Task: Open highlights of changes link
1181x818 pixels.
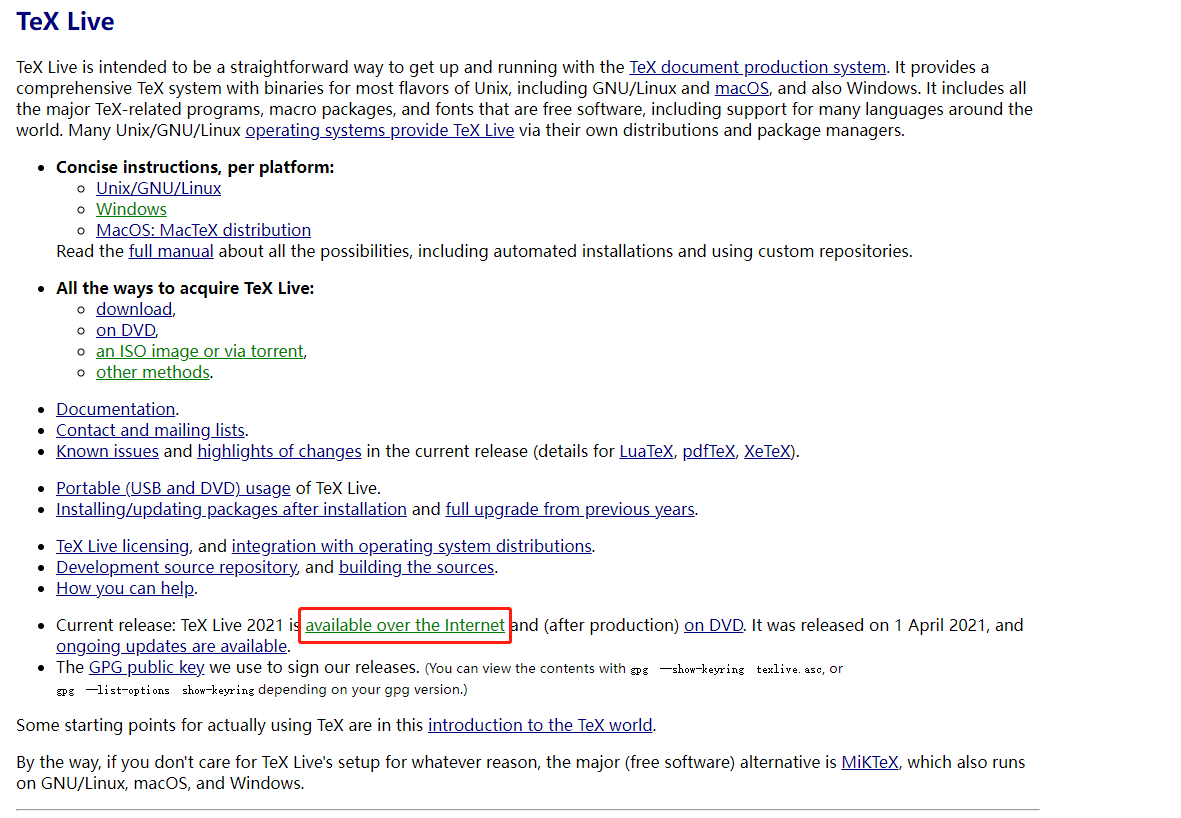Action: pyautogui.click(x=279, y=452)
